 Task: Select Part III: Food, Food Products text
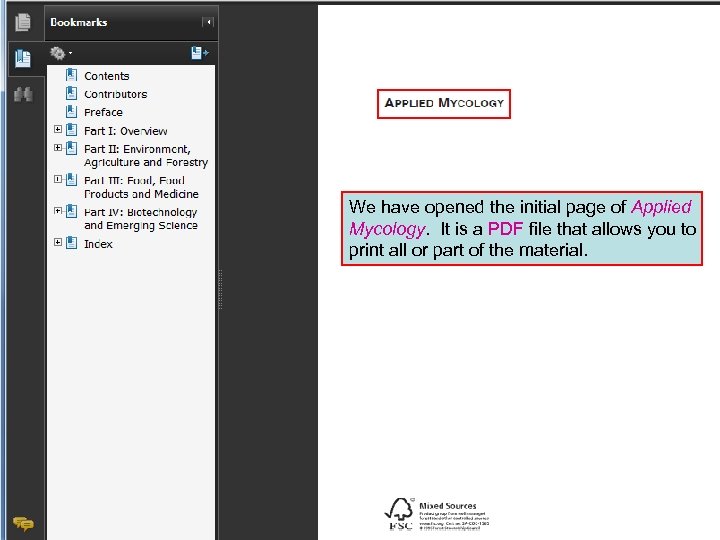[141, 187]
